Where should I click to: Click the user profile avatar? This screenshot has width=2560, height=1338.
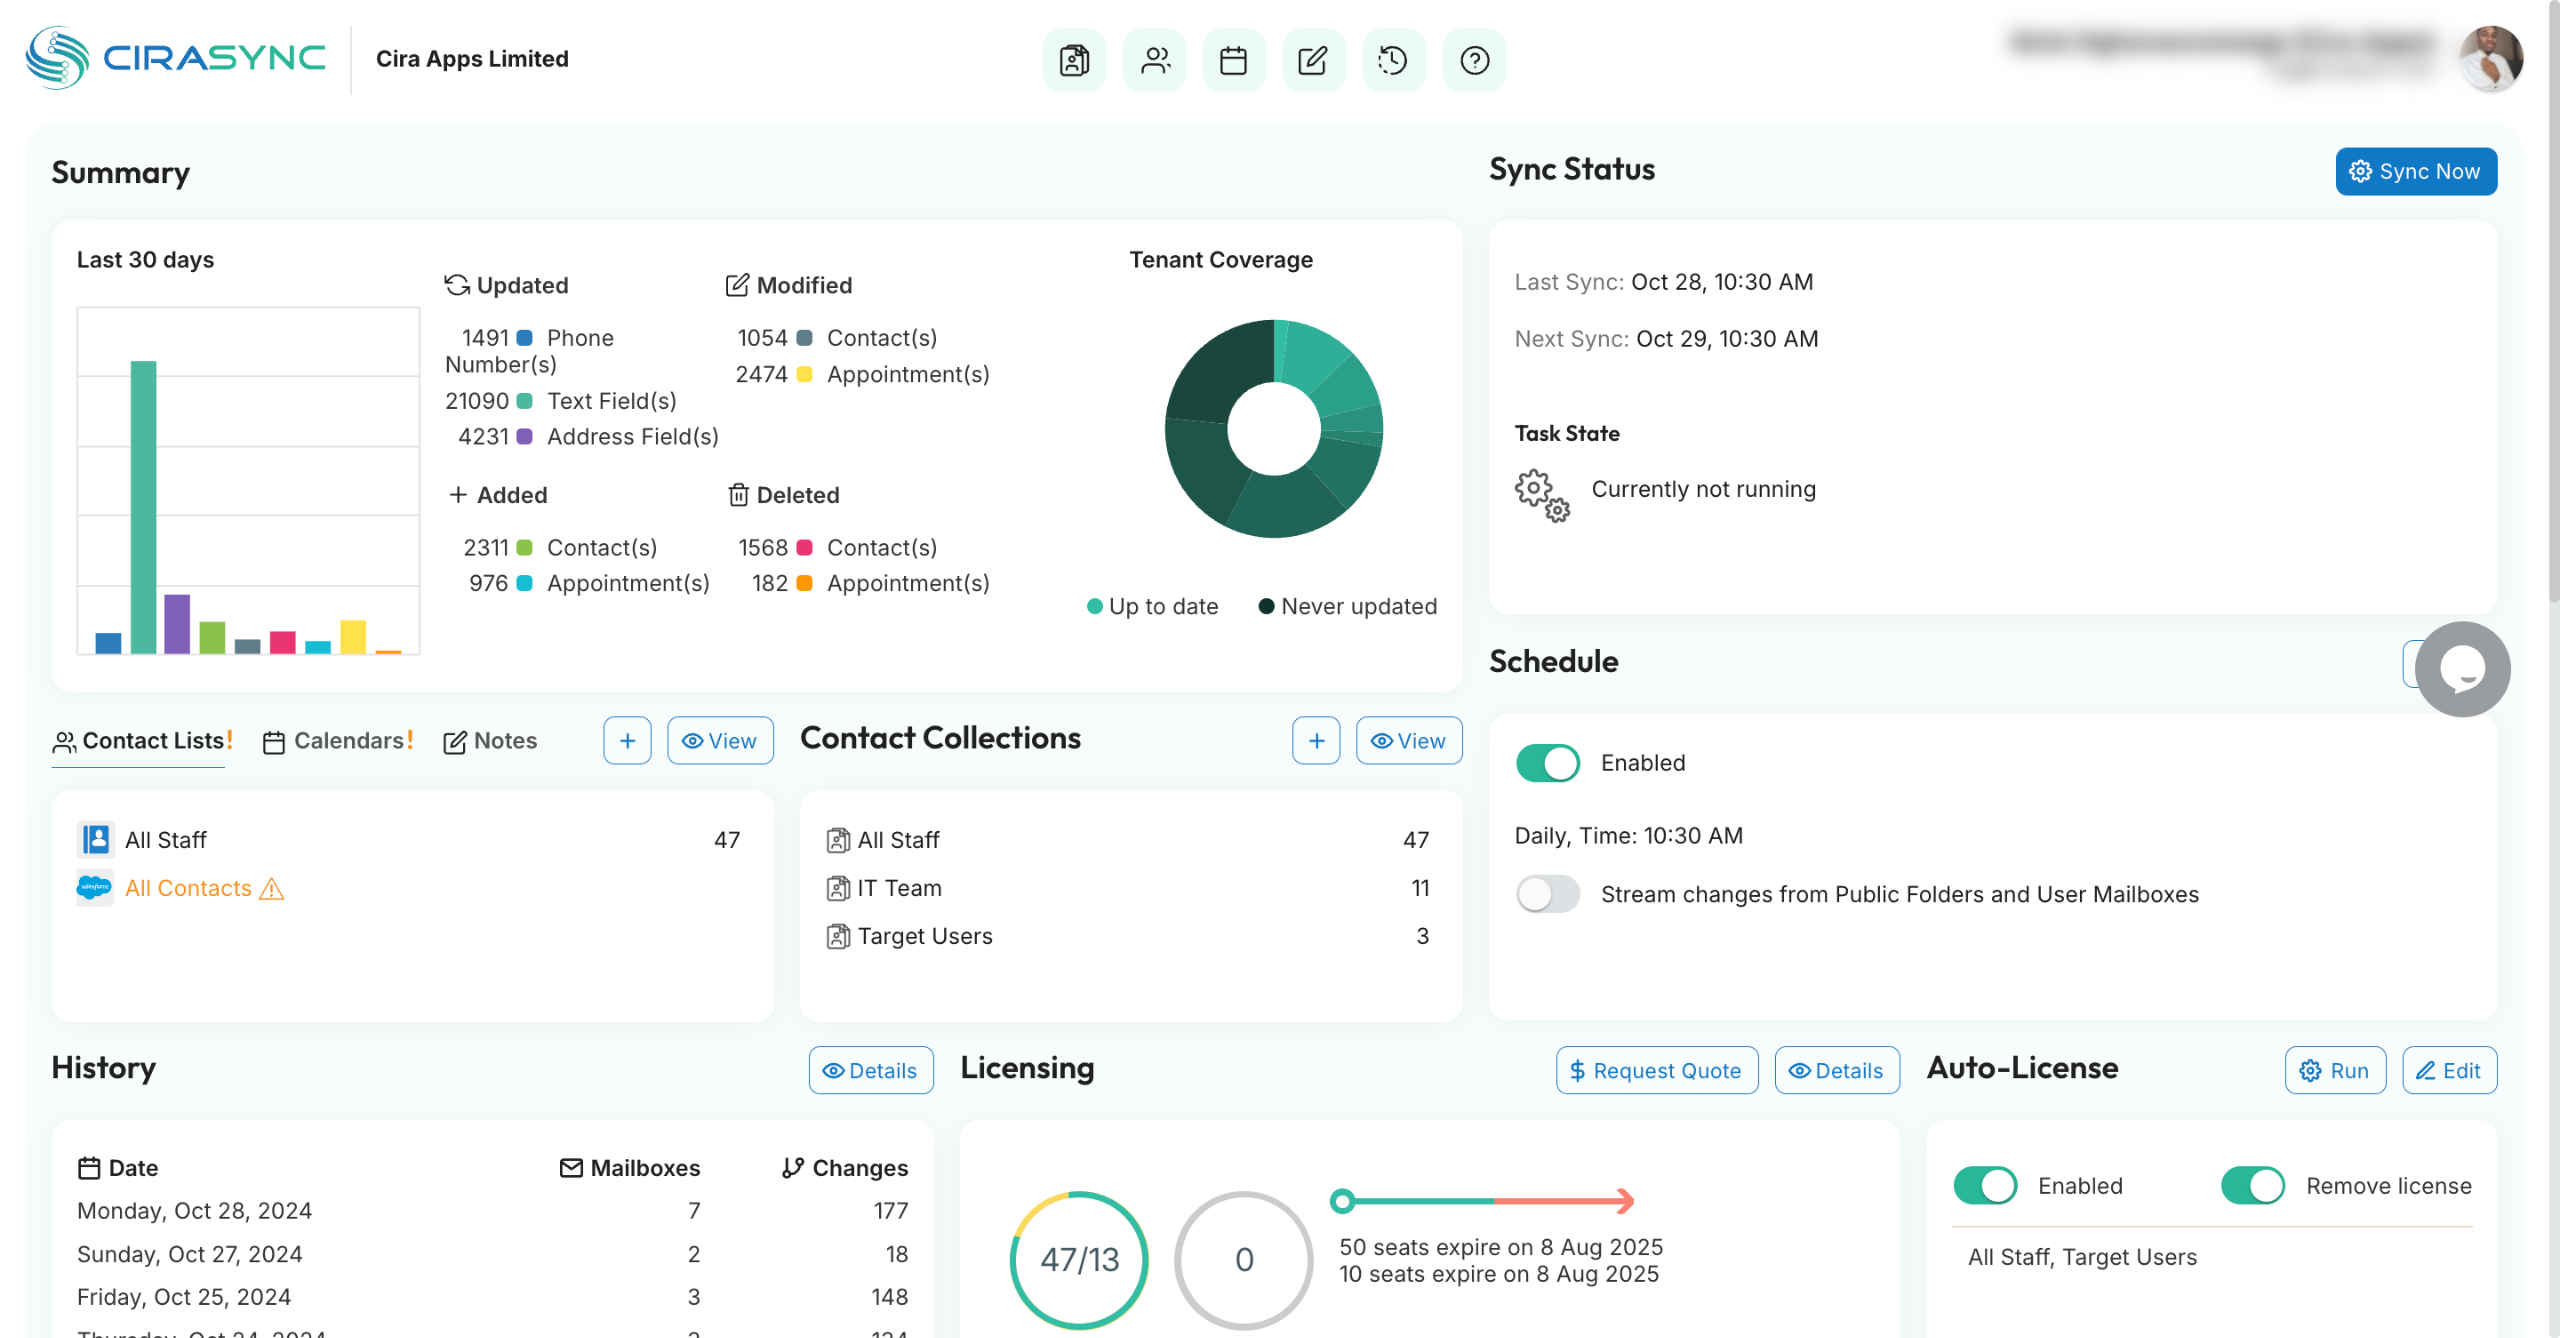pyautogui.click(x=2490, y=58)
